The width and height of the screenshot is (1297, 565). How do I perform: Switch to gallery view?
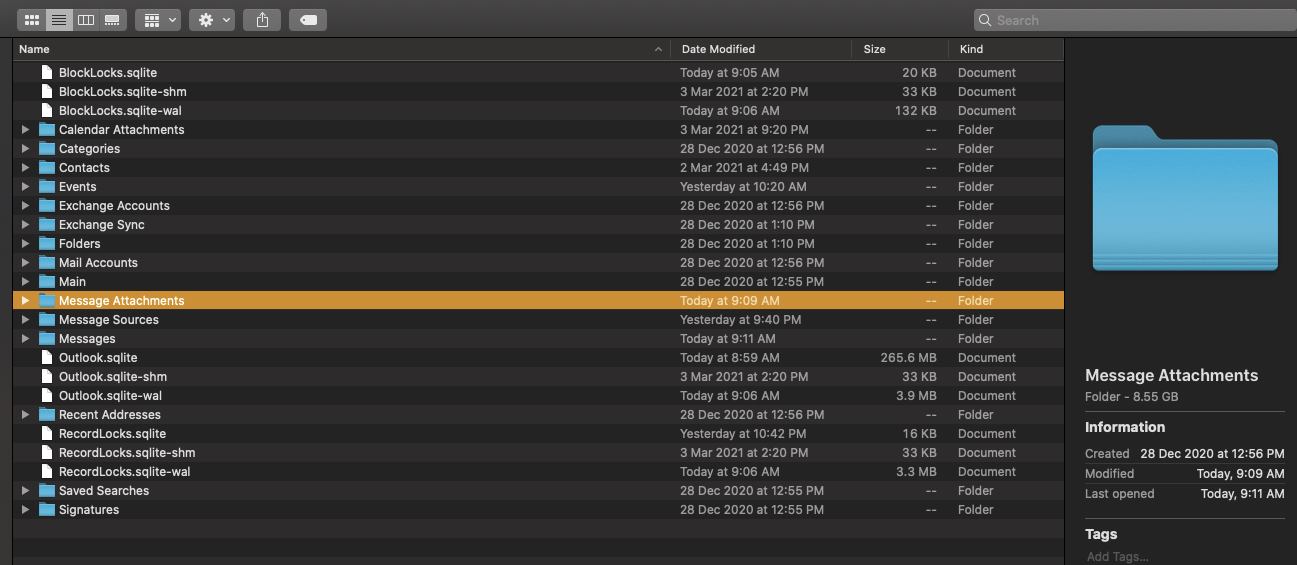(x=113, y=20)
